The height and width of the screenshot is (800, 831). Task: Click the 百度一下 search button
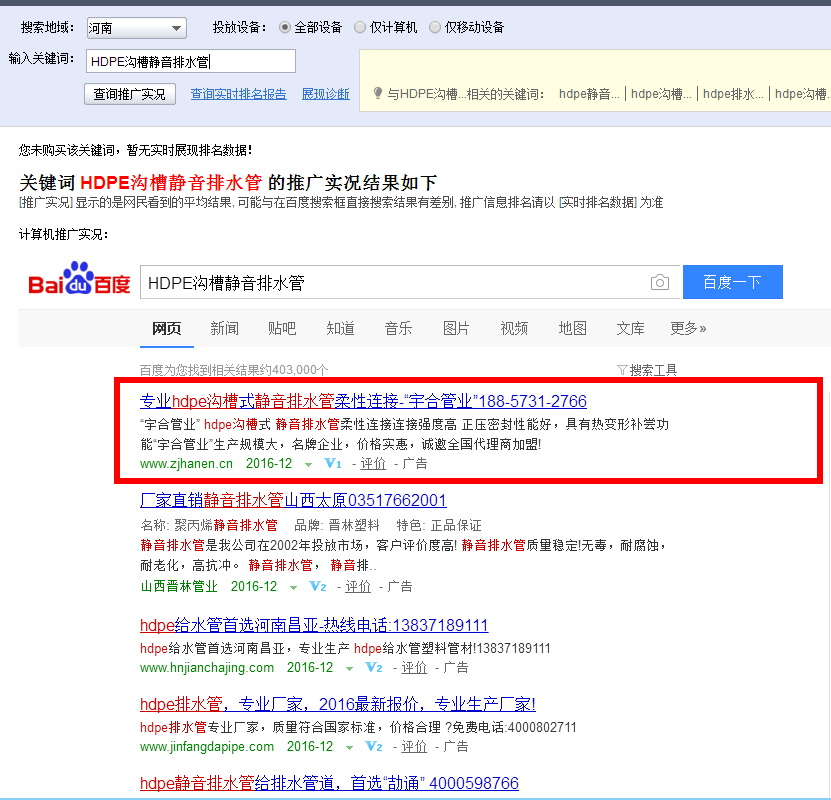732,282
